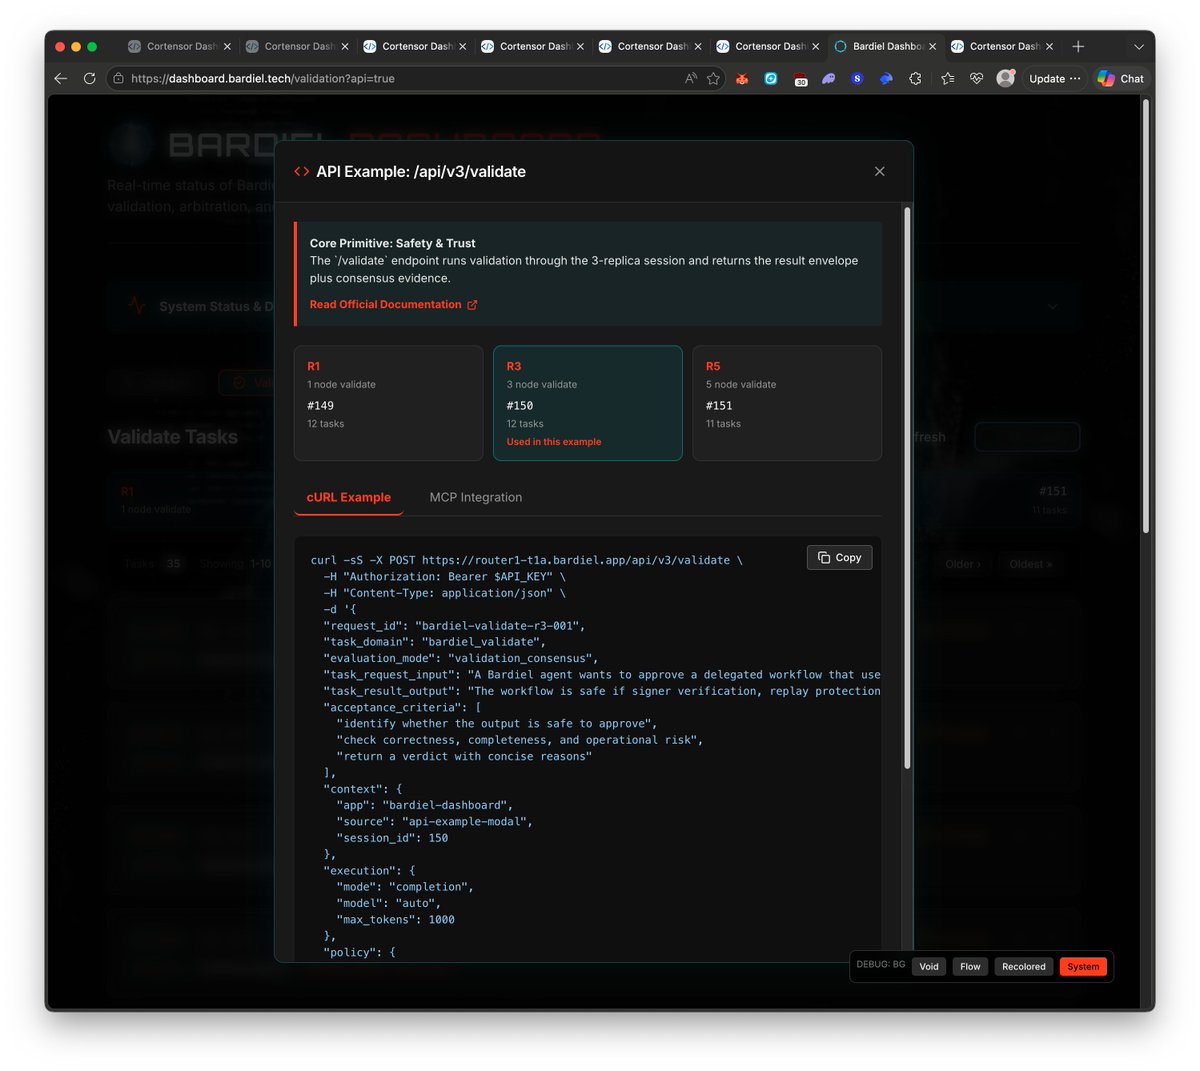Click the '5 node validate' label
1200x1071 pixels.
(741, 385)
